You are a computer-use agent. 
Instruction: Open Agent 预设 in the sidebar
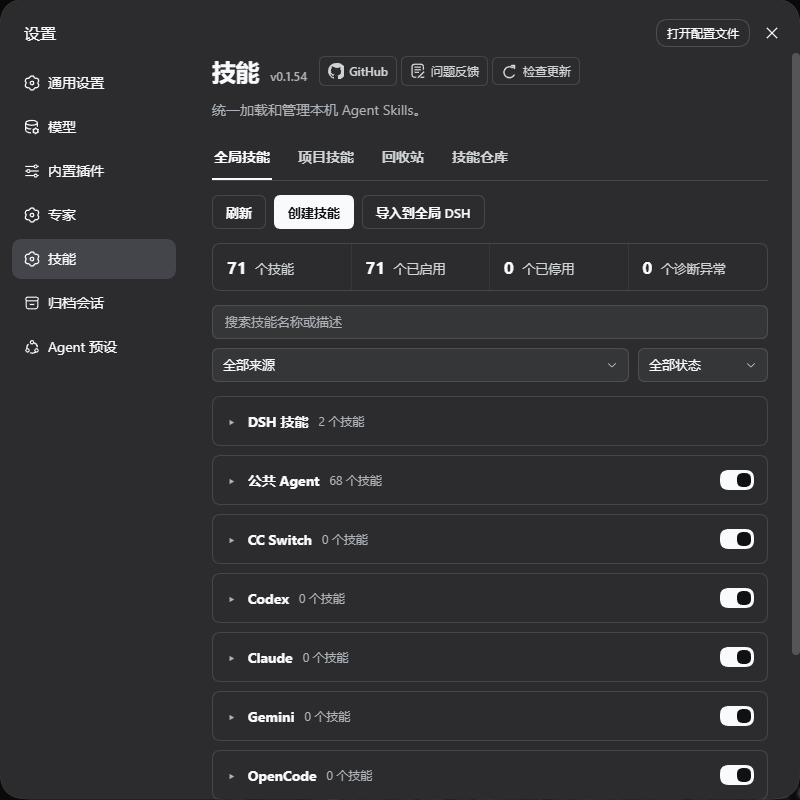[x=94, y=347]
